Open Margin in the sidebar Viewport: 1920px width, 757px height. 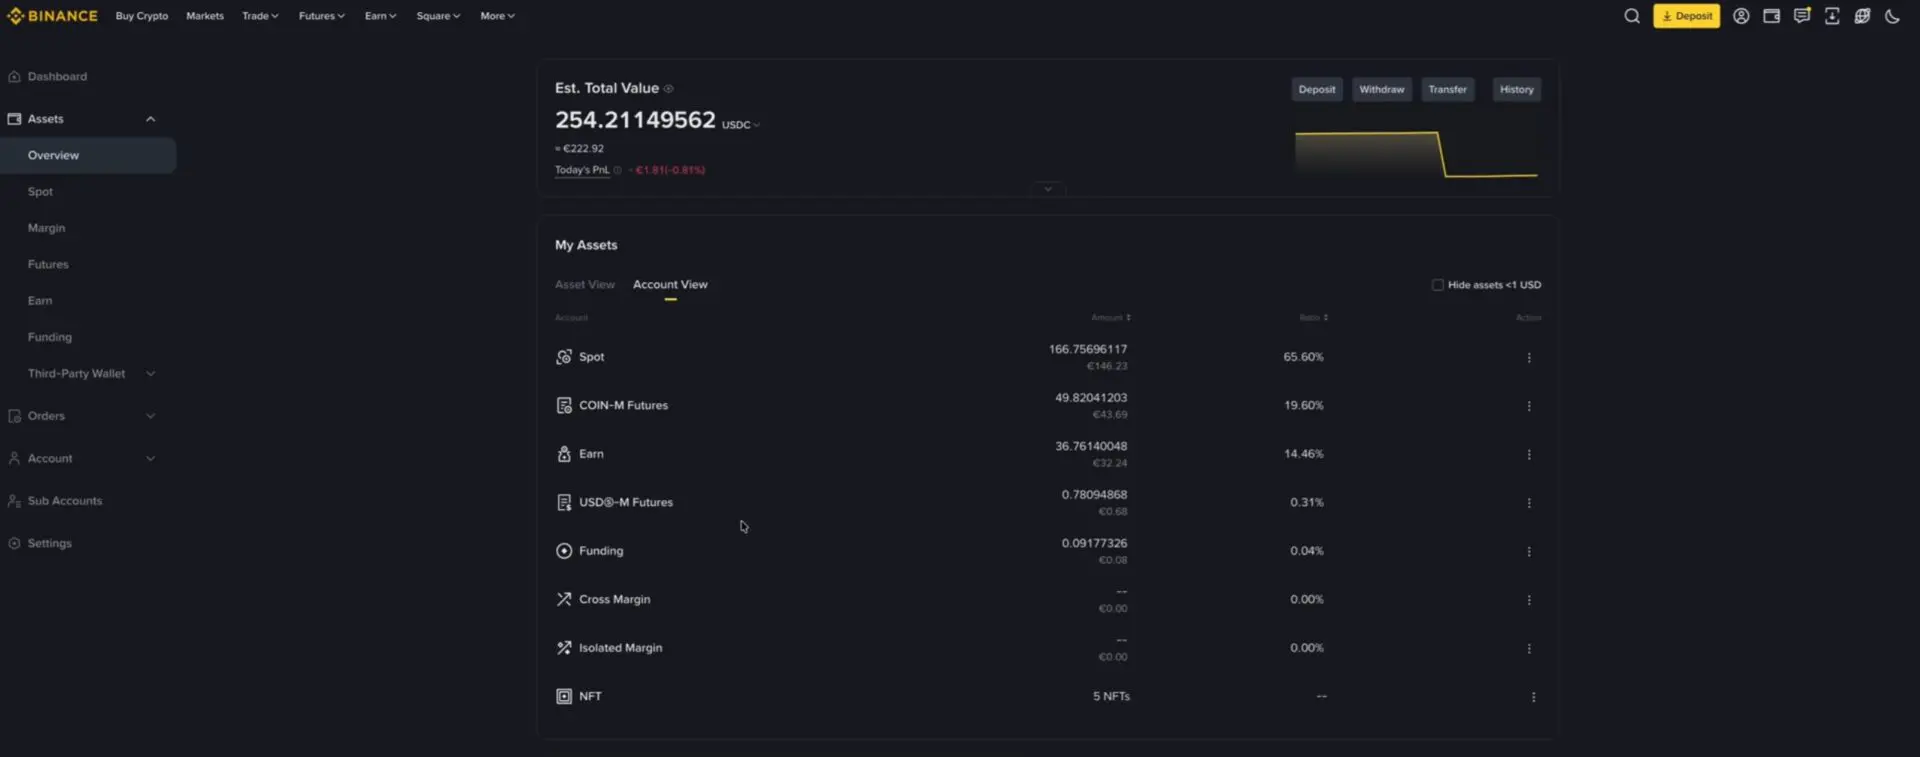tap(46, 228)
